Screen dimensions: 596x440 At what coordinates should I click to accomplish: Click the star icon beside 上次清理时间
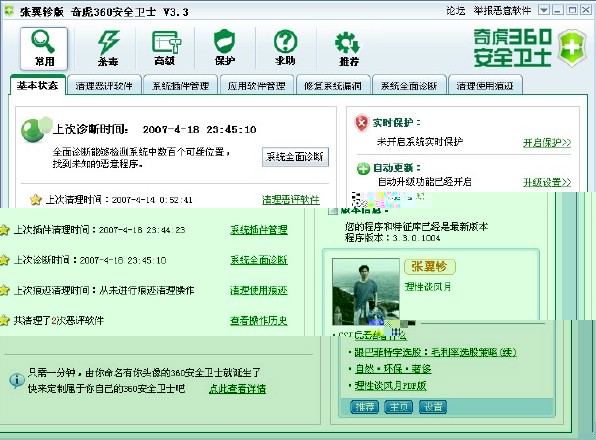coord(35,199)
